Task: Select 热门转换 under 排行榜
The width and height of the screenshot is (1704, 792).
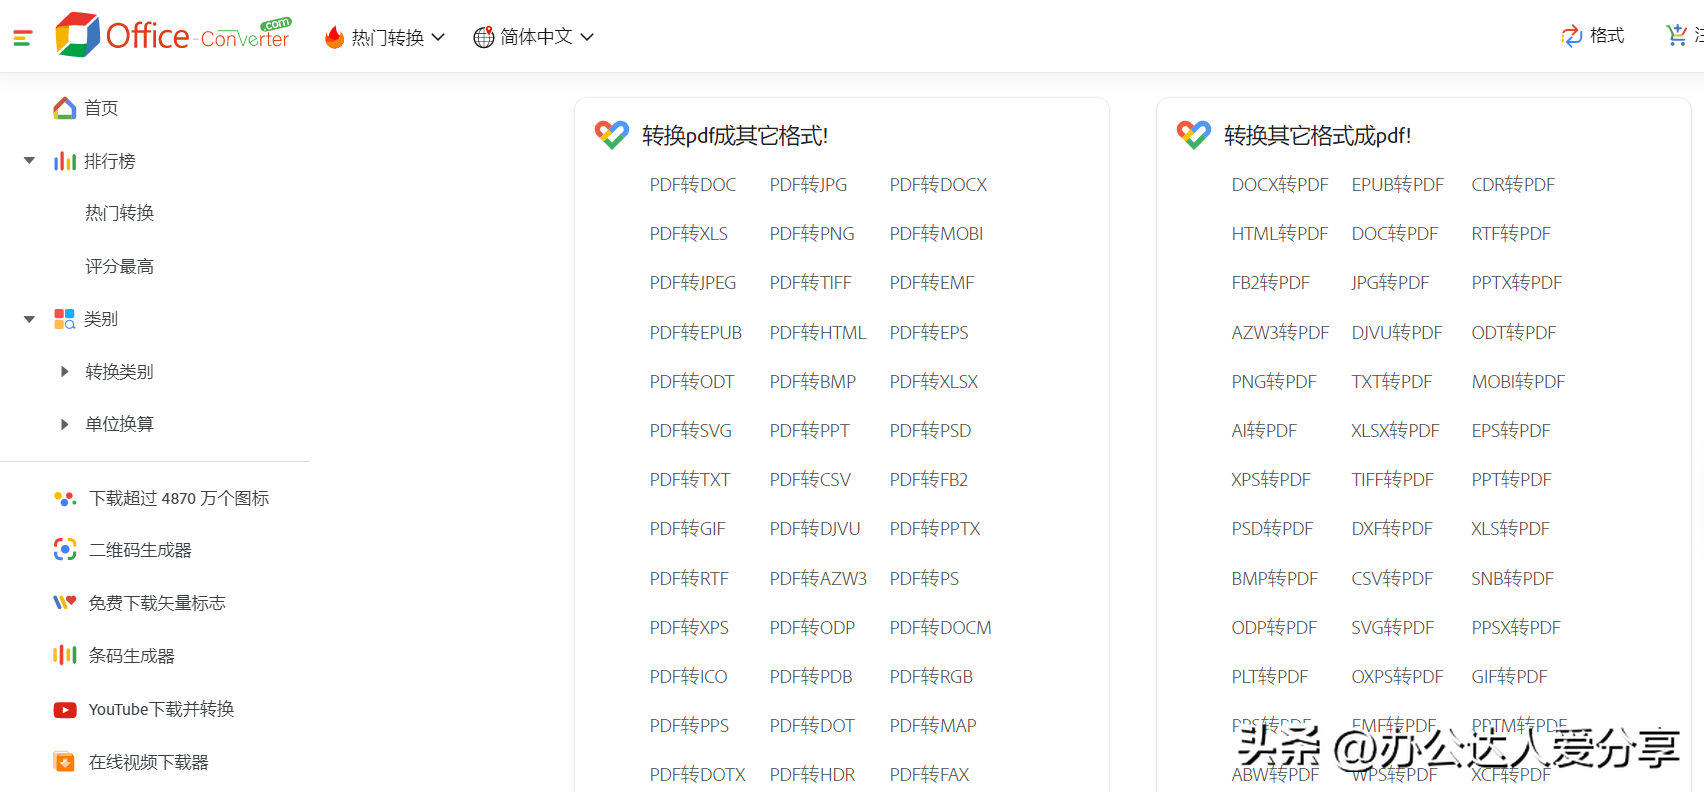Action: (119, 213)
